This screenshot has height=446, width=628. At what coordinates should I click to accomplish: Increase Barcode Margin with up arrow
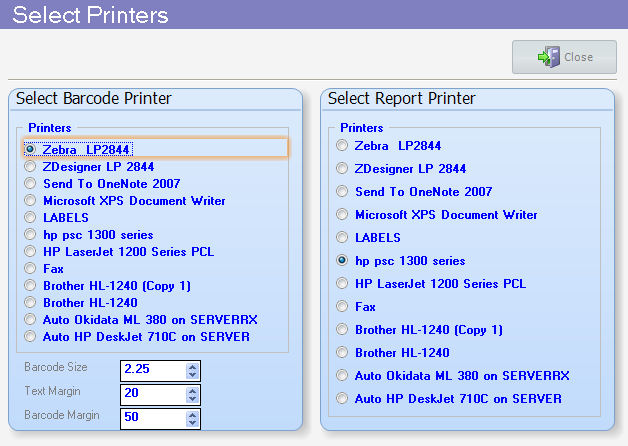click(x=193, y=414)
